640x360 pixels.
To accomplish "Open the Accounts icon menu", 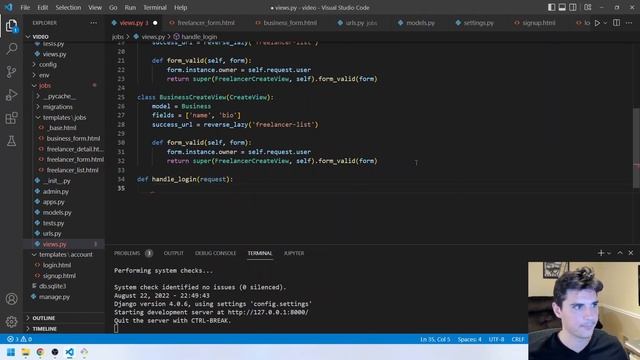I will point(11,299).
